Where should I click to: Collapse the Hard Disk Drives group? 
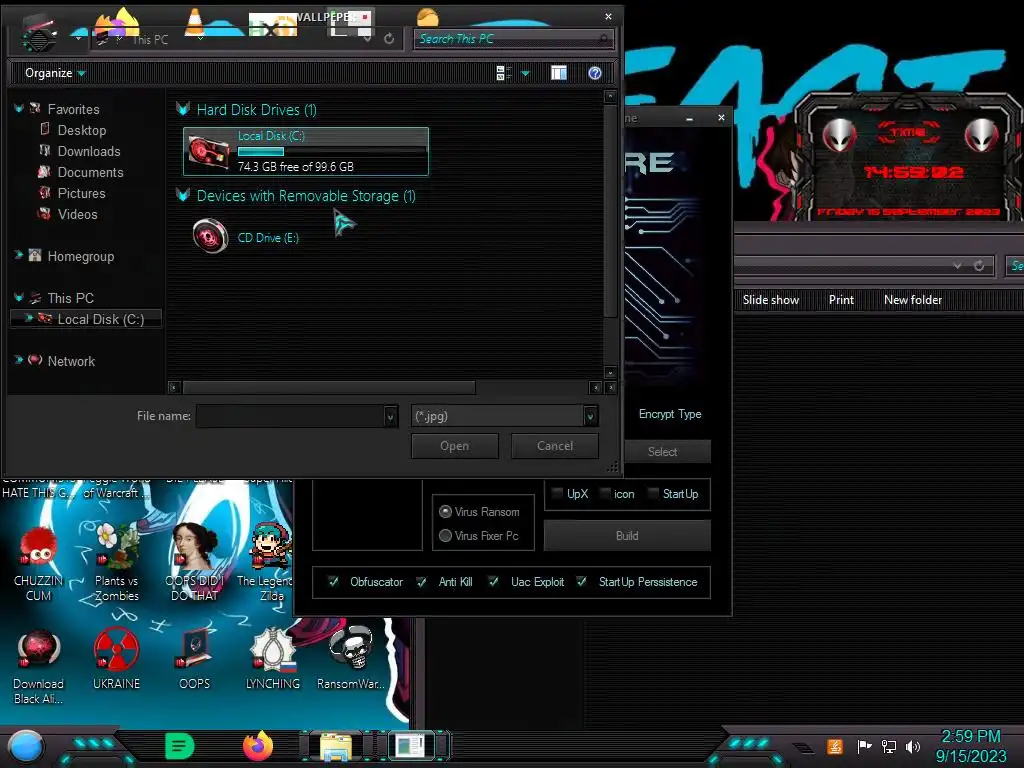pyautogui.click(x=183, y=109)
